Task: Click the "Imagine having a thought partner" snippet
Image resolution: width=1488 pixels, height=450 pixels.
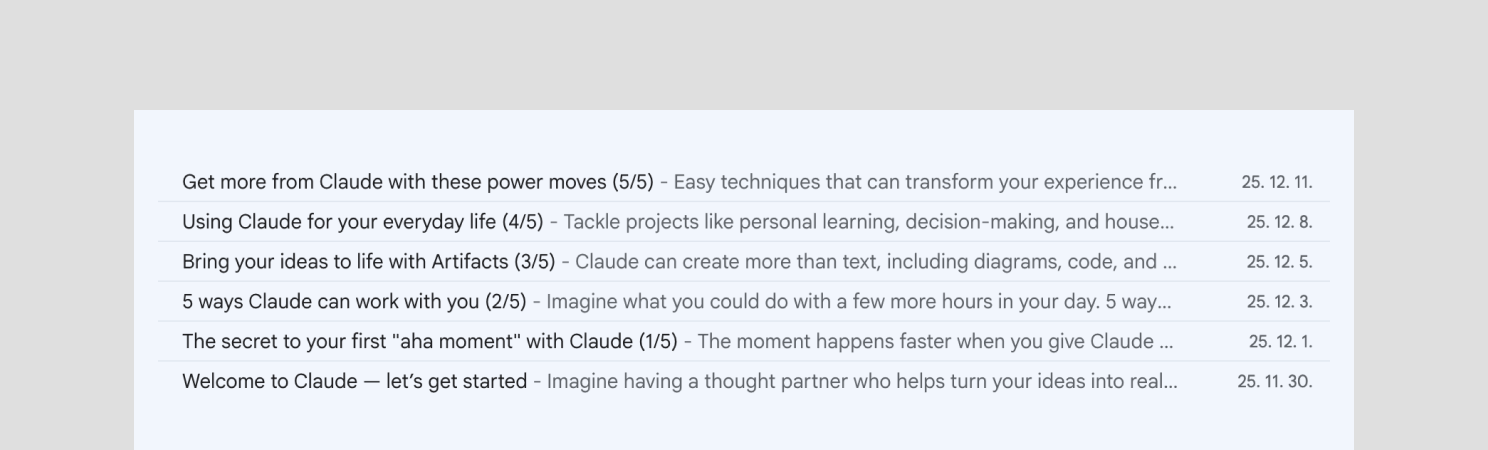Action: click(x=861, y=382)
